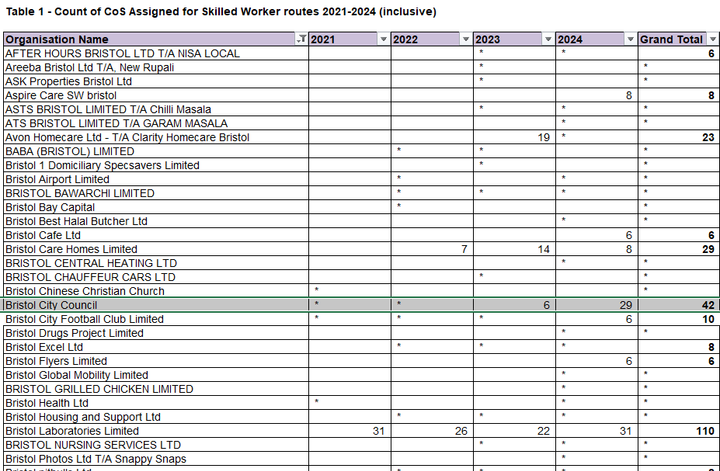The height and width of the screenshot is (471, 720).
Task: Click the Grand Total 110 cell
Action: pos(679,431)
